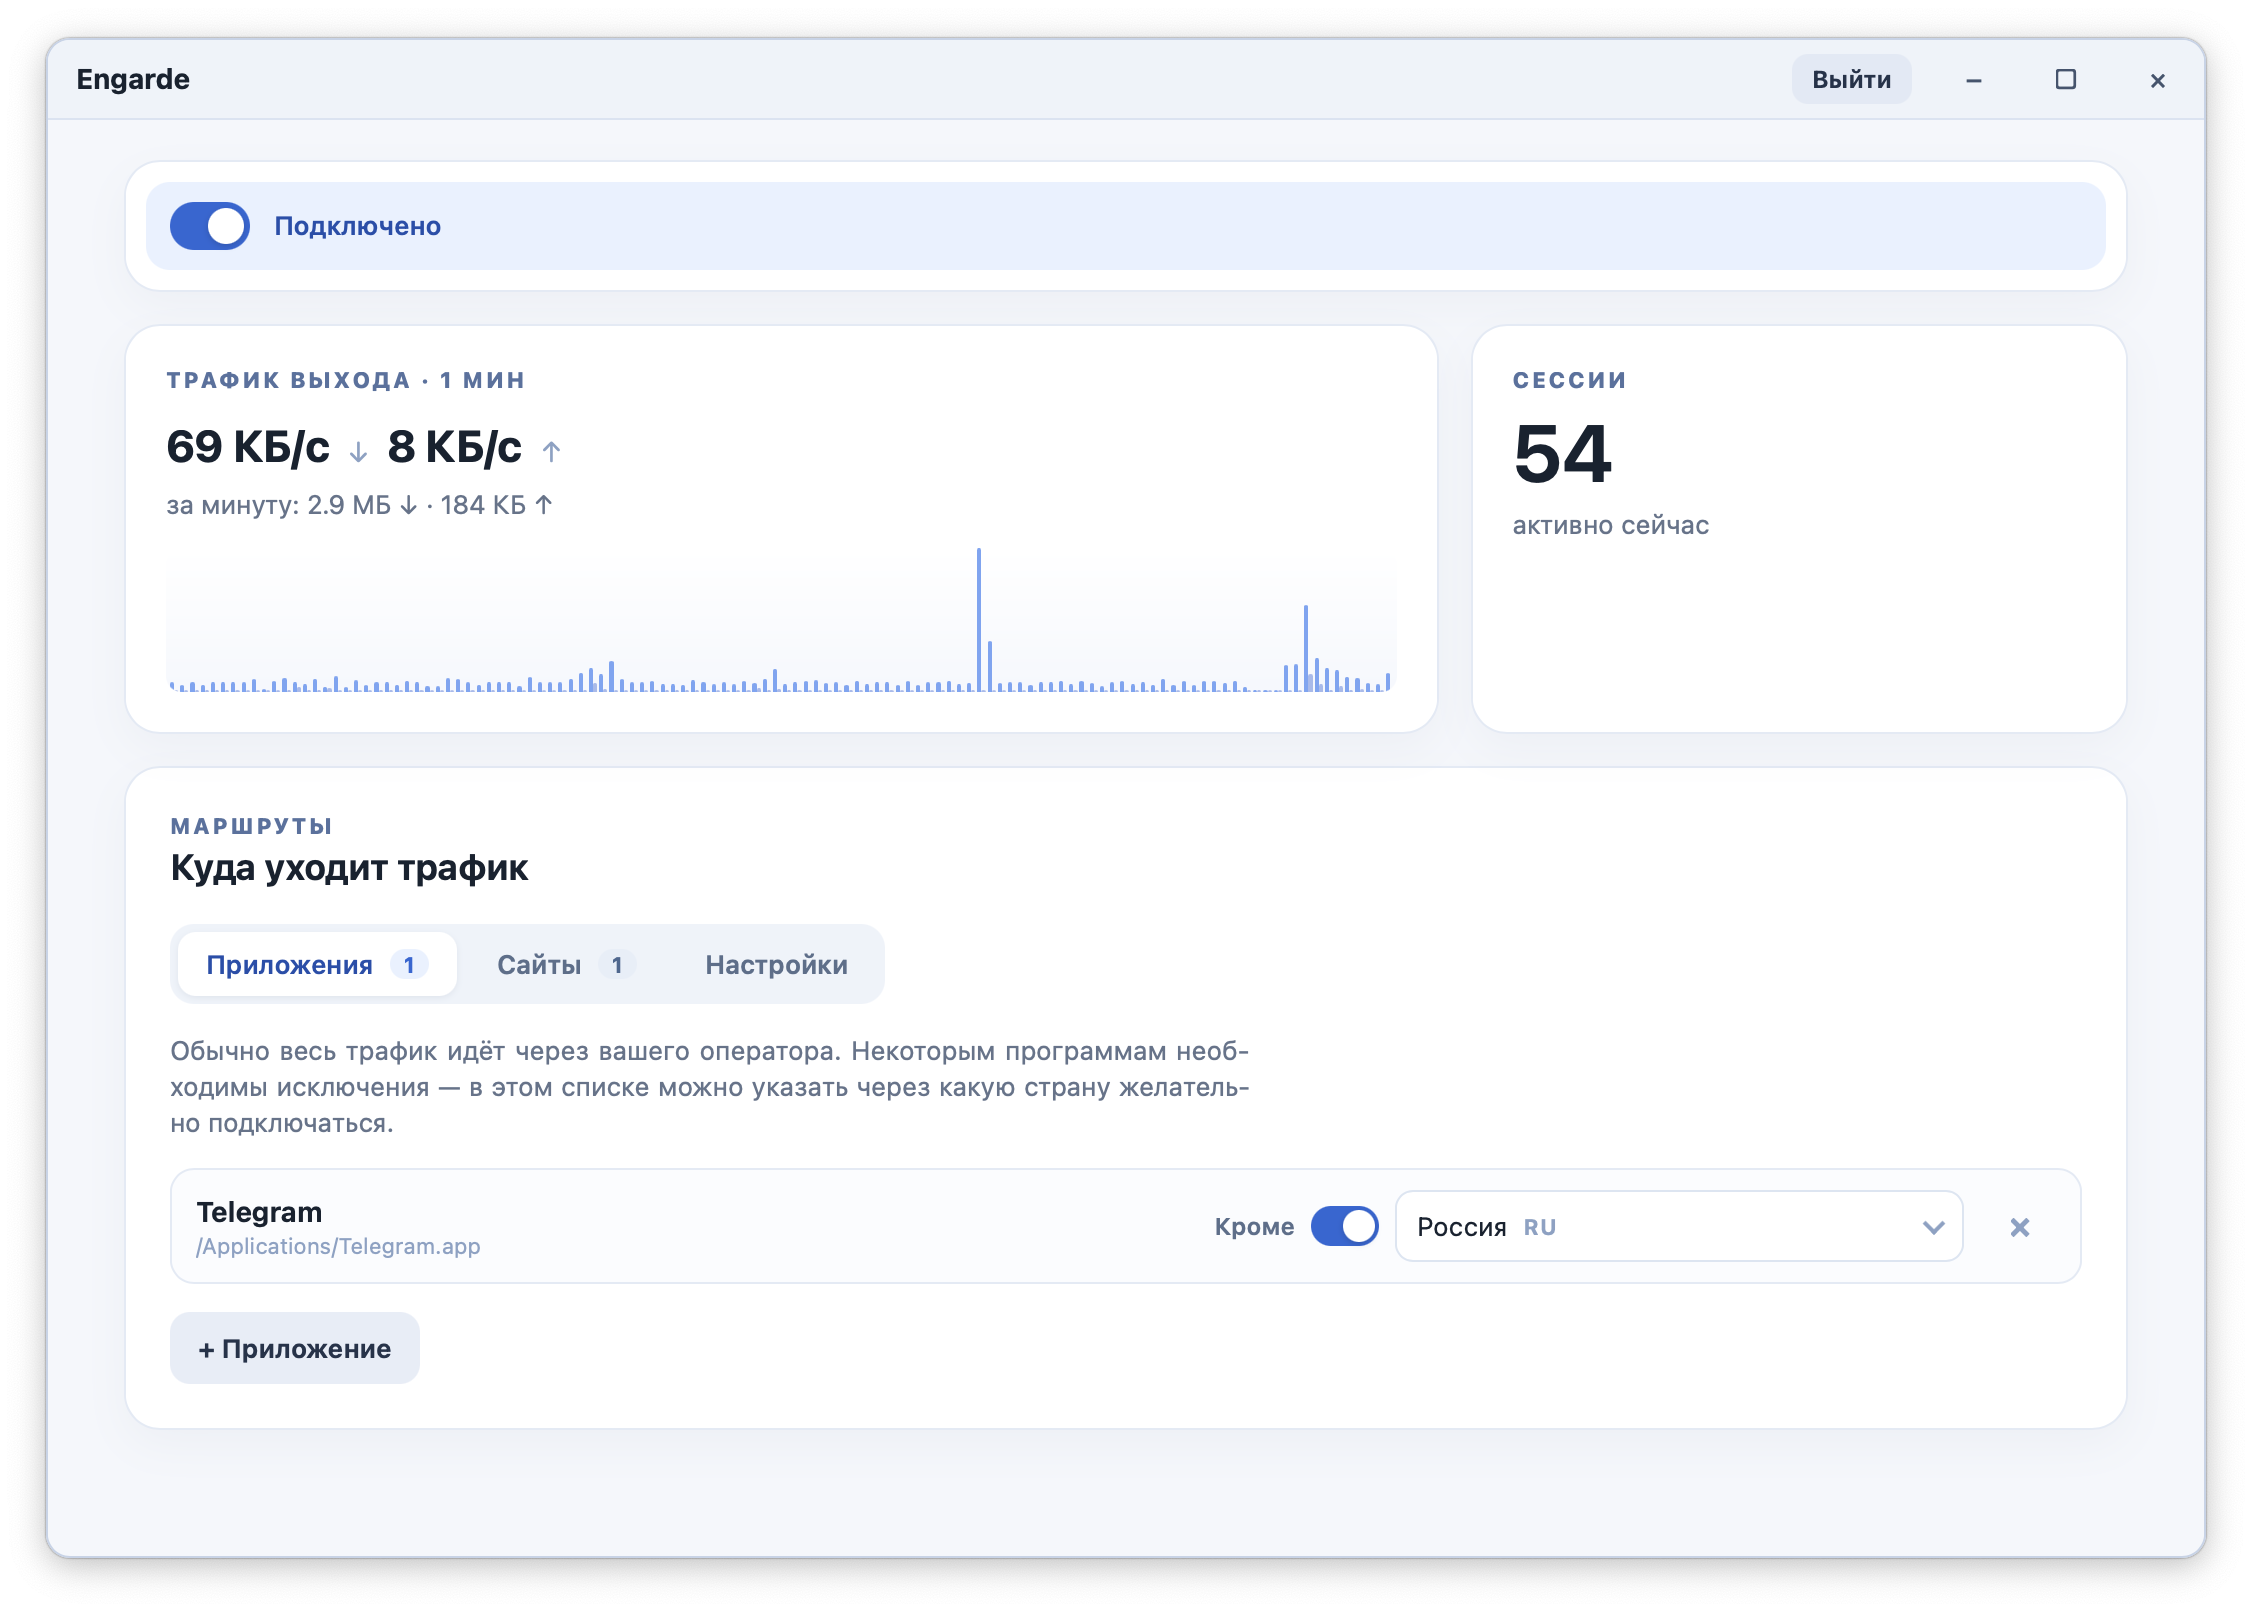Click the tallest spike in the traffic chart
Screen dimensions: 2252x1612
[979, 619]
